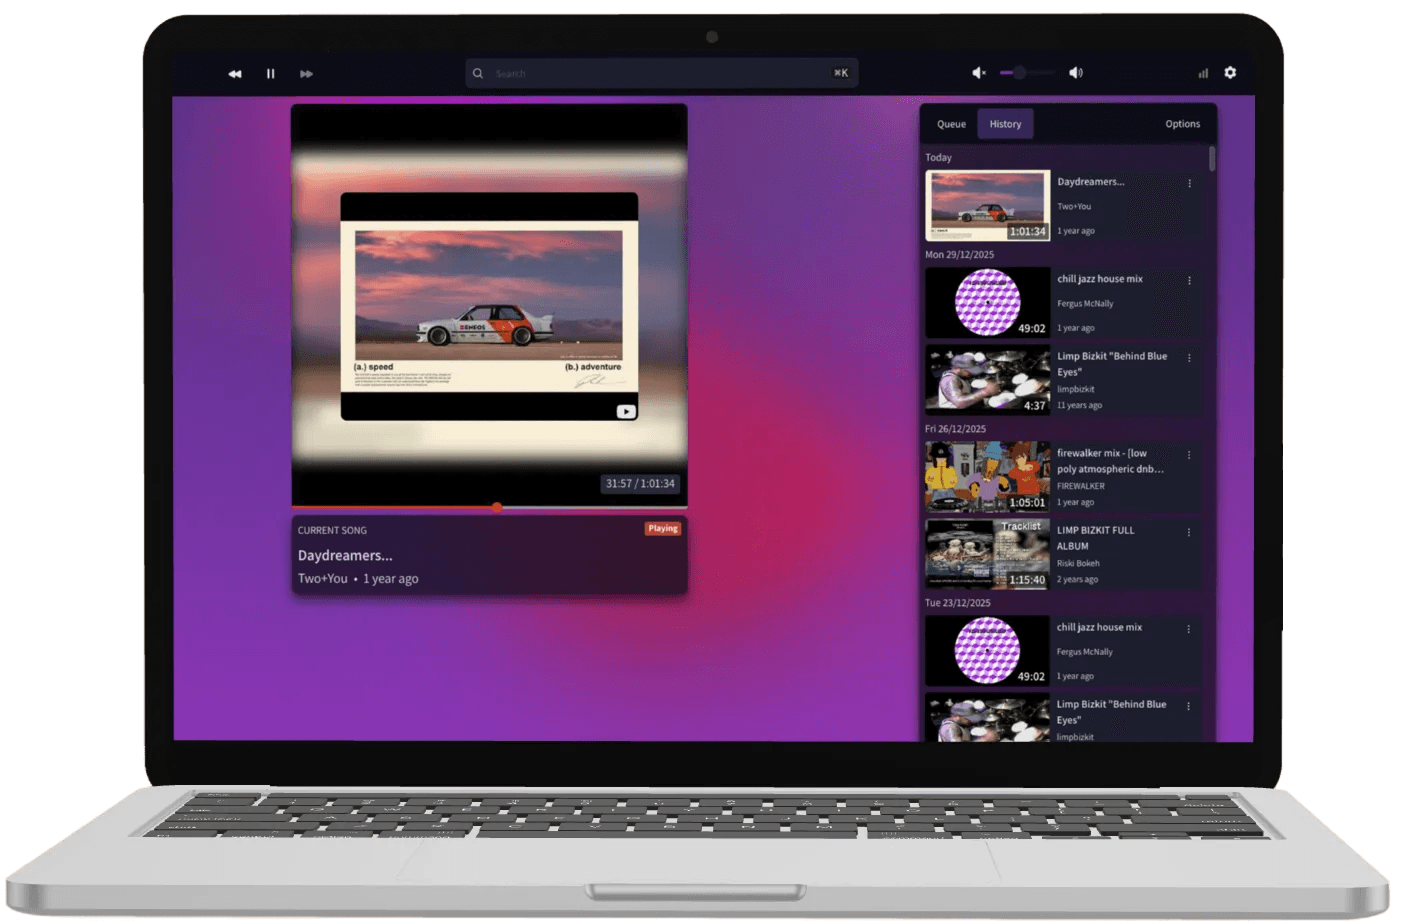The width and height of the screenshot is (1402, 921).
Task: Open the menu for LIMP BIZKIT FULL ALBUM
Action: [x=1189, y=532]
